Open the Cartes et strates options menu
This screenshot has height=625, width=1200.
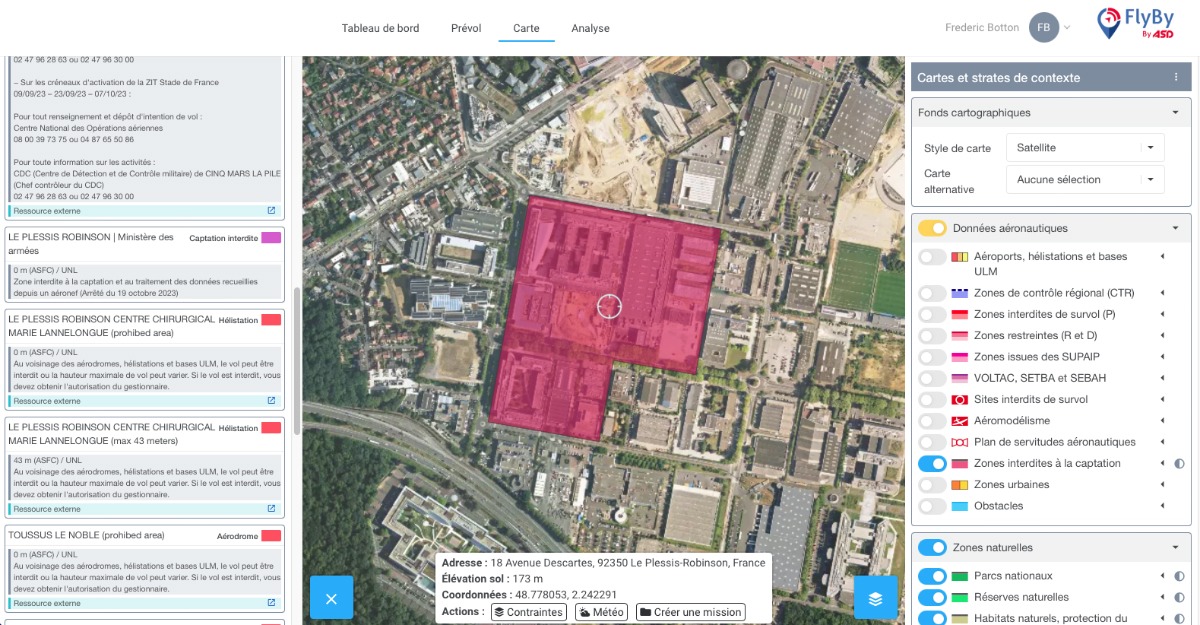pos(1176,77)
